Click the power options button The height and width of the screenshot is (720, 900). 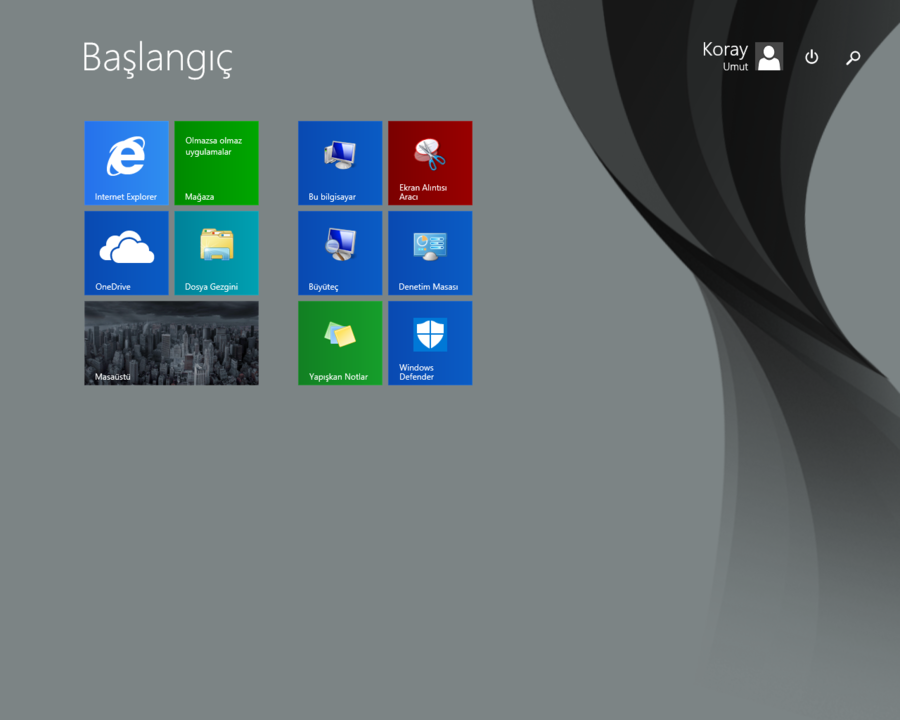[812, 57]
